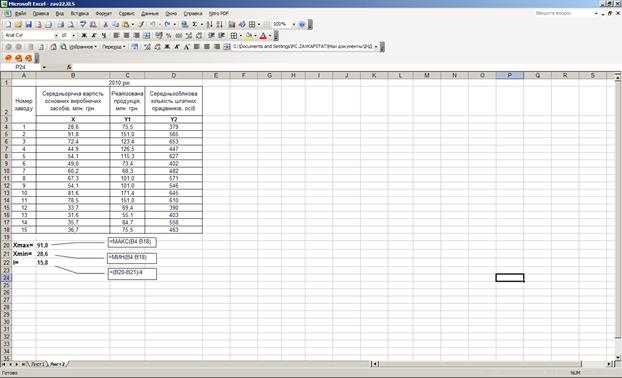Click the =МАКС(B4:B18) text box
622x378 pixels.
click(132, 242)
